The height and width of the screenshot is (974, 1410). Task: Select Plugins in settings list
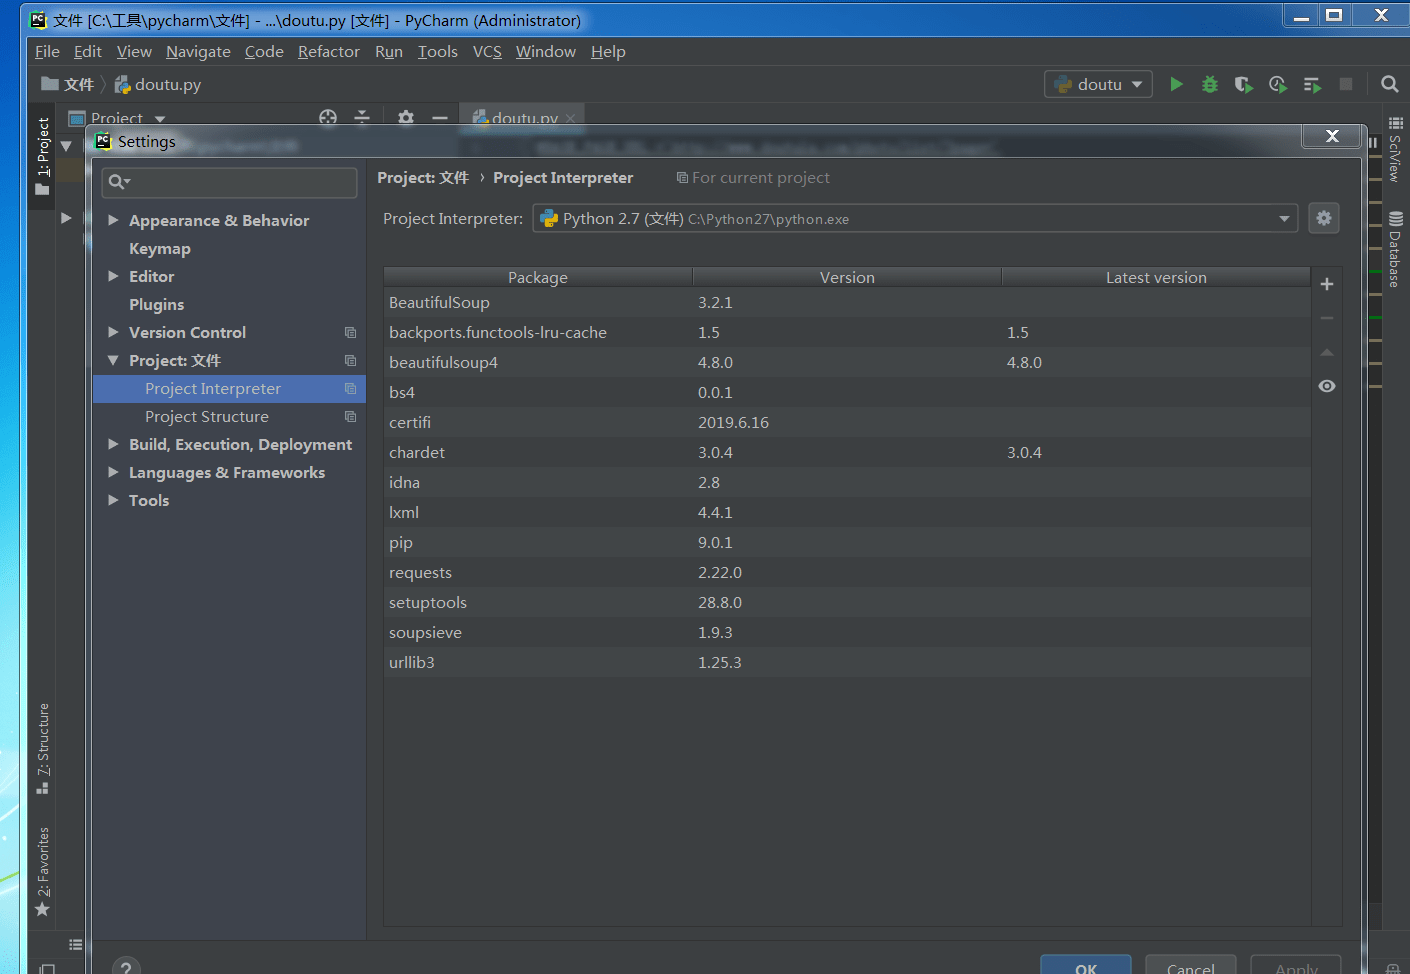click(x=156, y=304)
